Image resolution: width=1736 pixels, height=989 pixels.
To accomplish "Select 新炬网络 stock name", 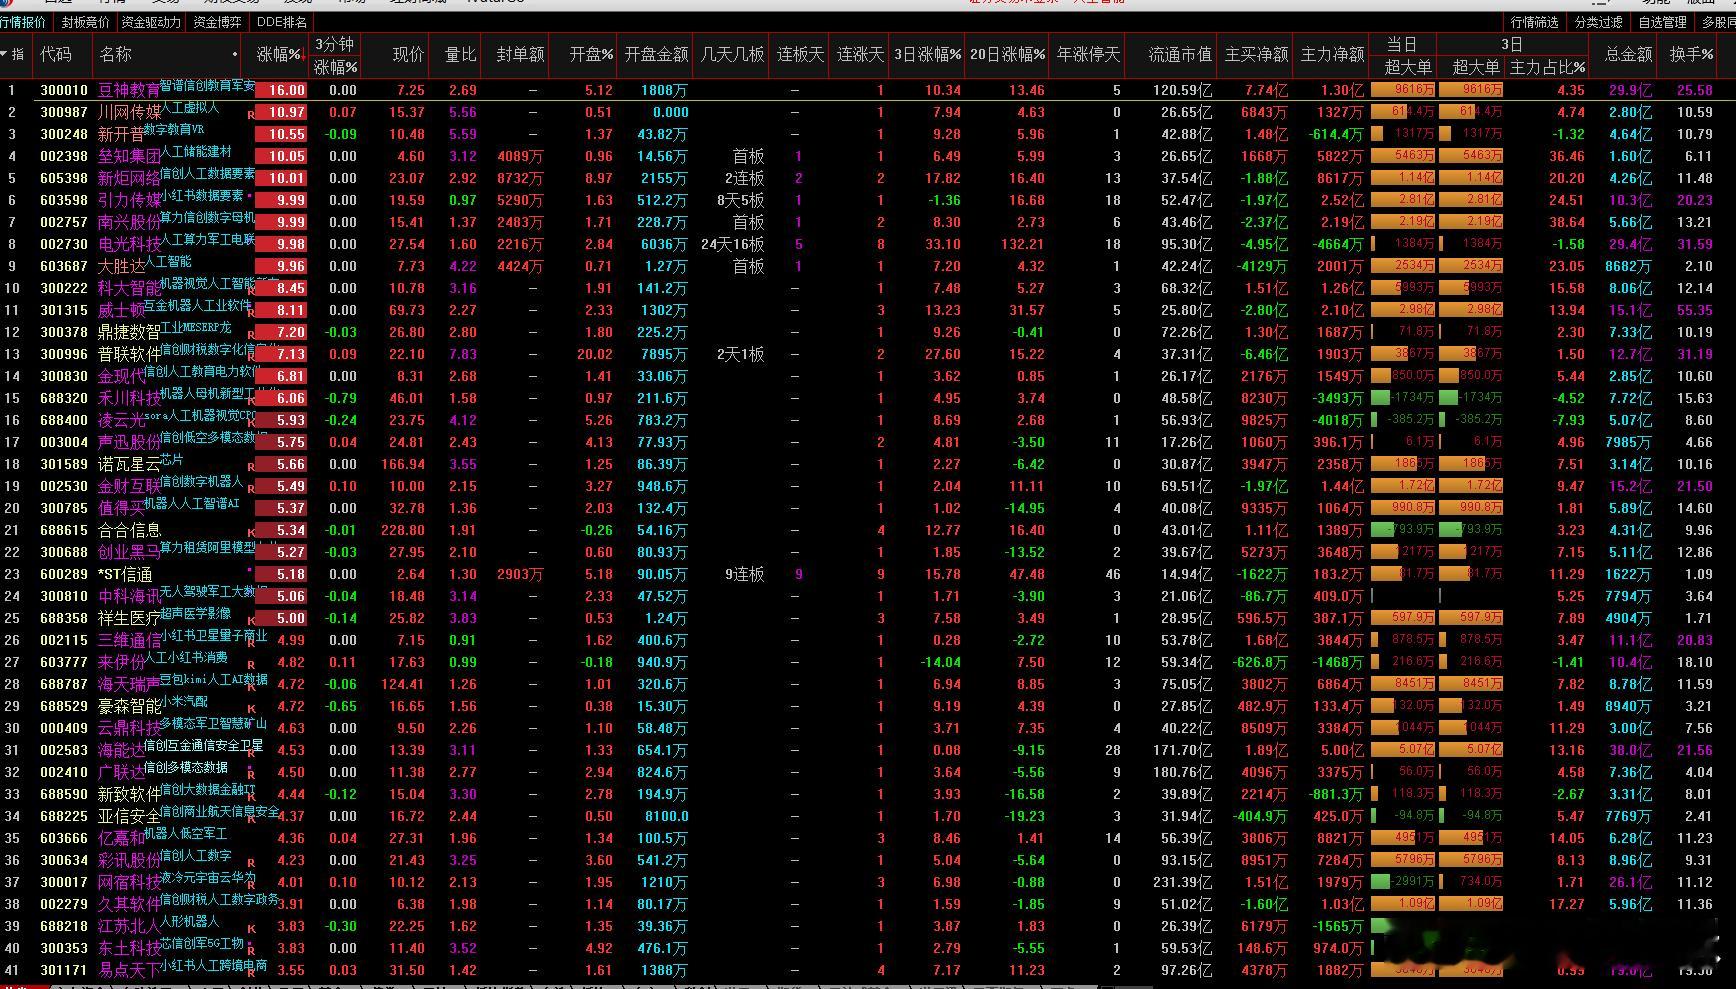I will 129,178.
